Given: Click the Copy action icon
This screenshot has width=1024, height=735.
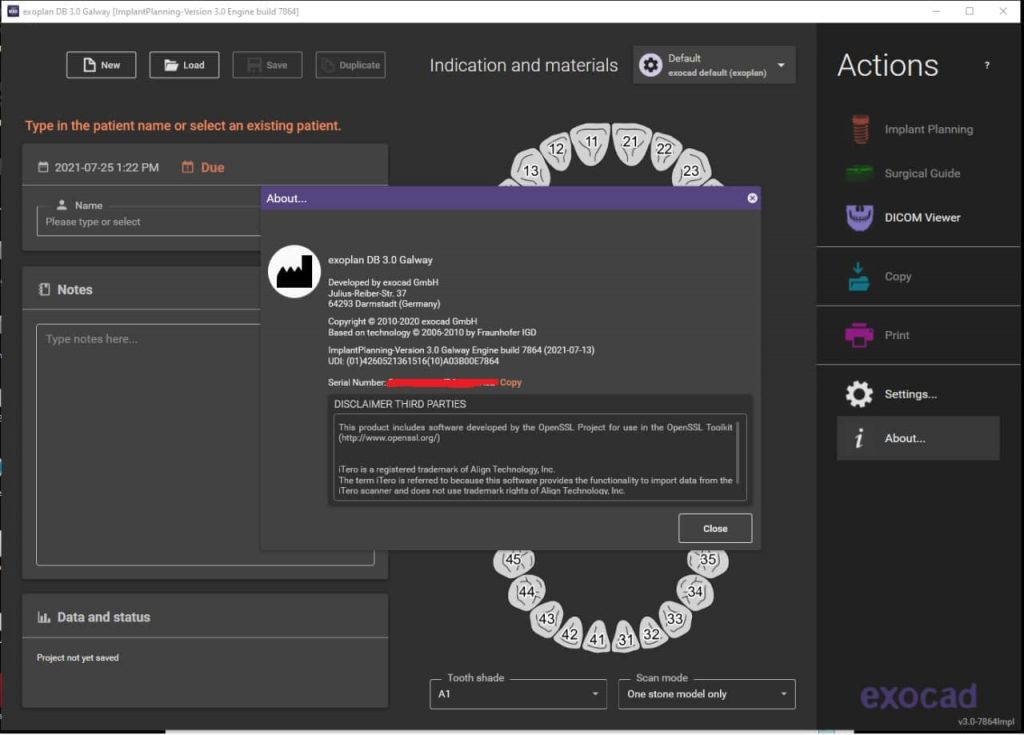Looking at the screenshot, I should point(859,277).
